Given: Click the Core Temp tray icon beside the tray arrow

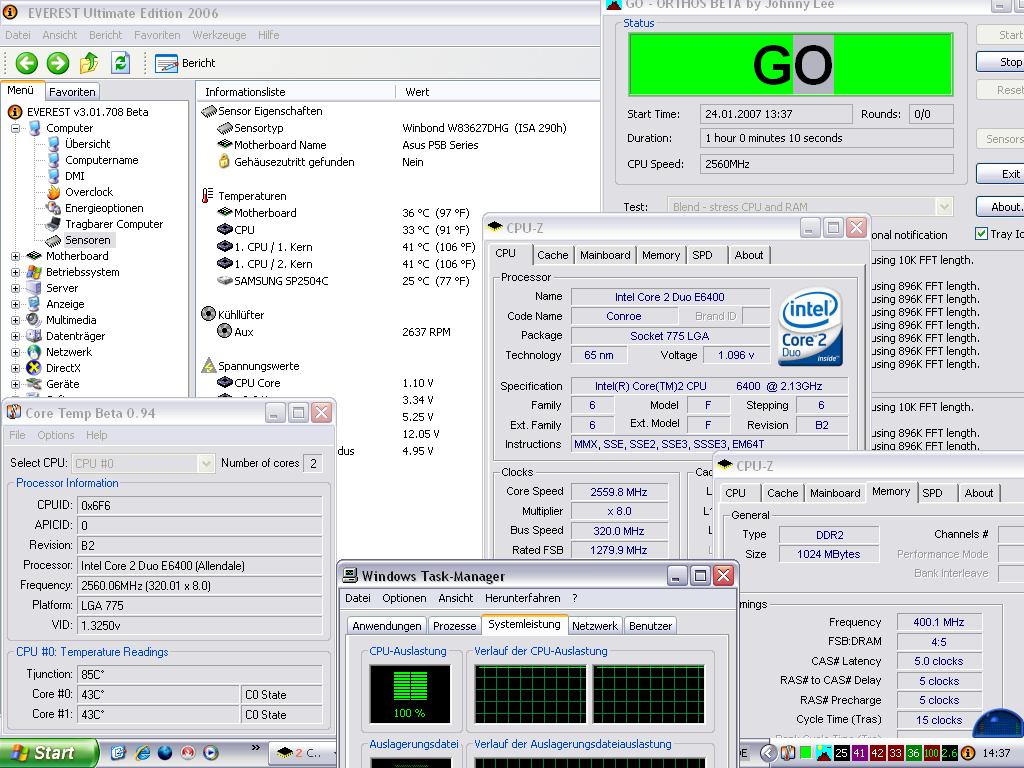Looking at the screenshot, I should coord(788,753).
